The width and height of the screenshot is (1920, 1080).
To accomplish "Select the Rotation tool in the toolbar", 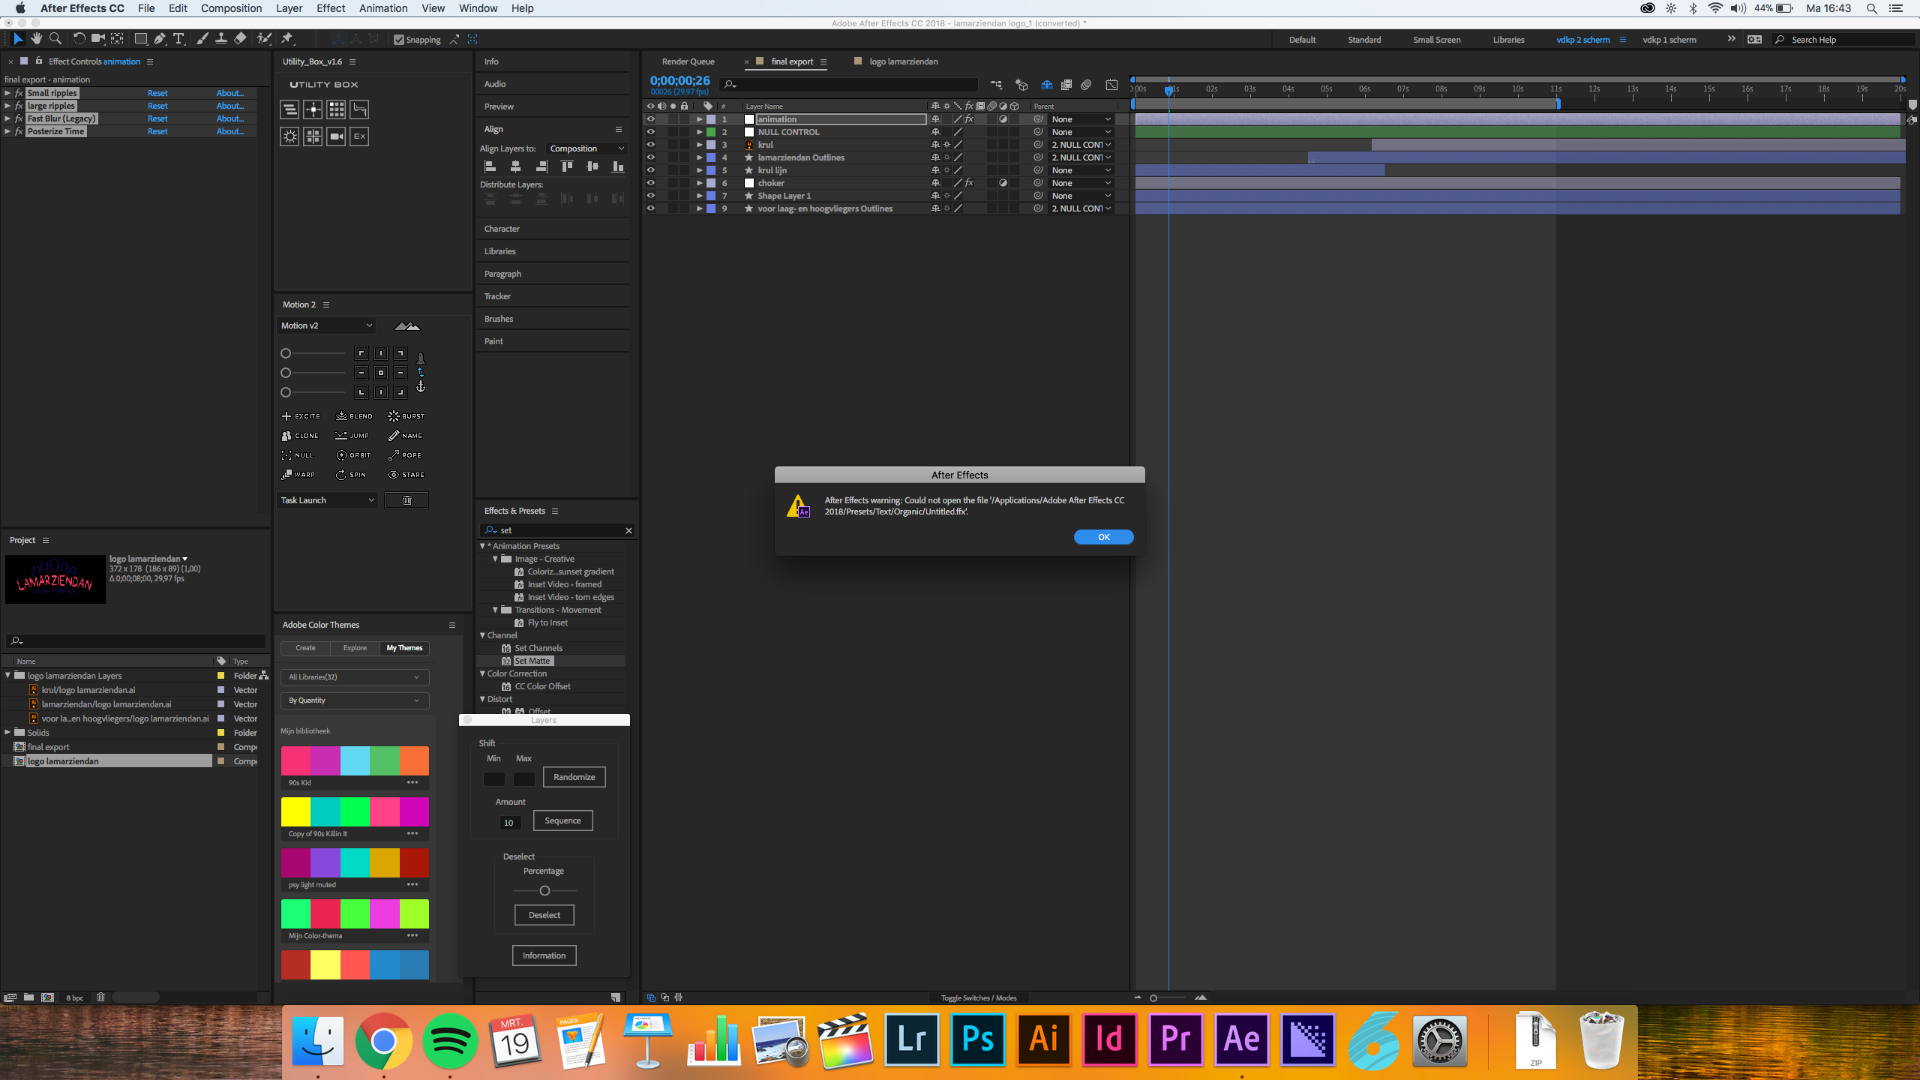I will coord(80,39).
